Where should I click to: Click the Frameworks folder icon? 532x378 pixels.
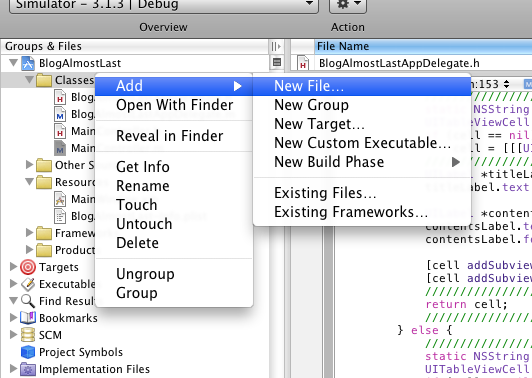[x=44, y=233]
